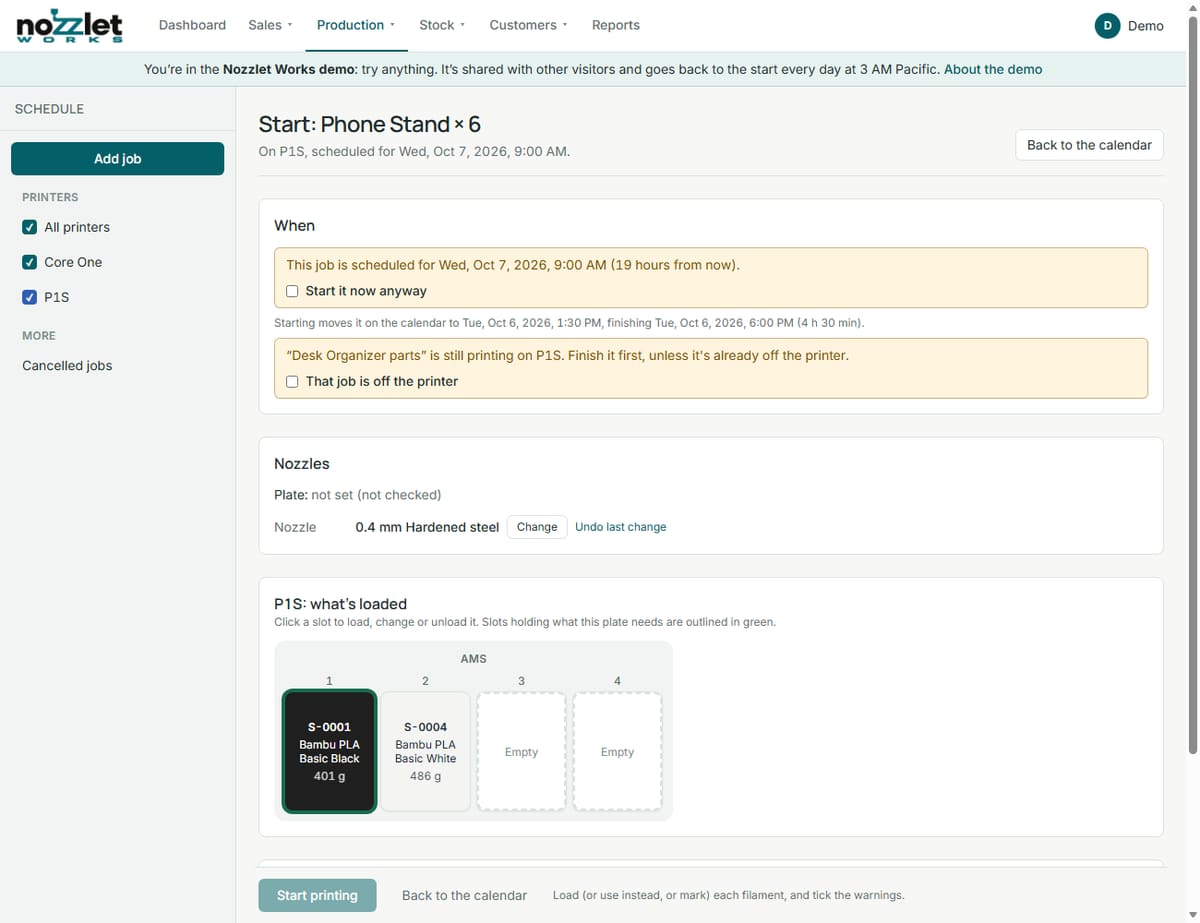The height and width of the screenshot is (923, 1200).
Task: Open the Demo user avatar icon
Action: point(1107,26)
